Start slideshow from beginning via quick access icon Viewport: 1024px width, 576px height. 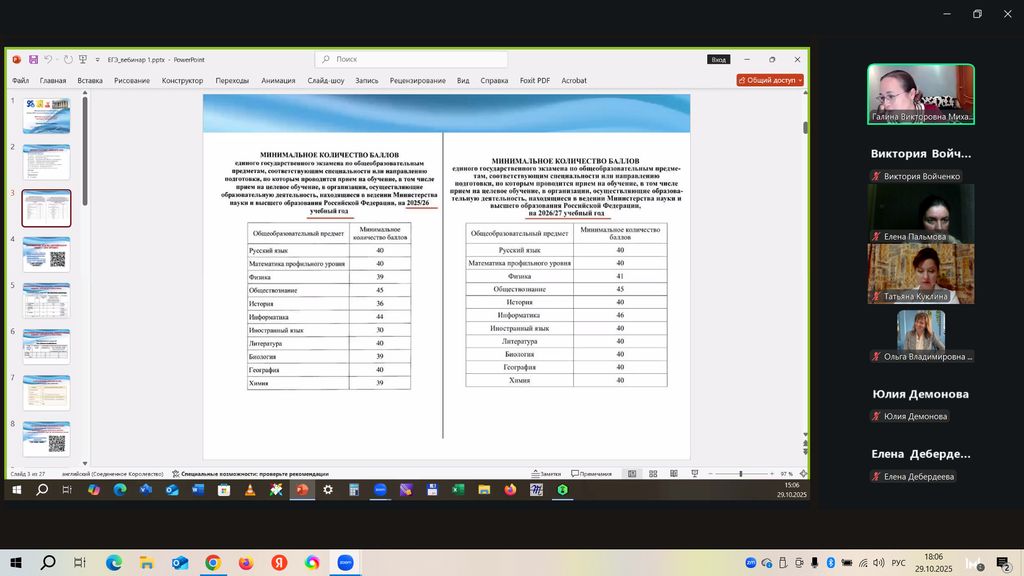click(82, 60)
